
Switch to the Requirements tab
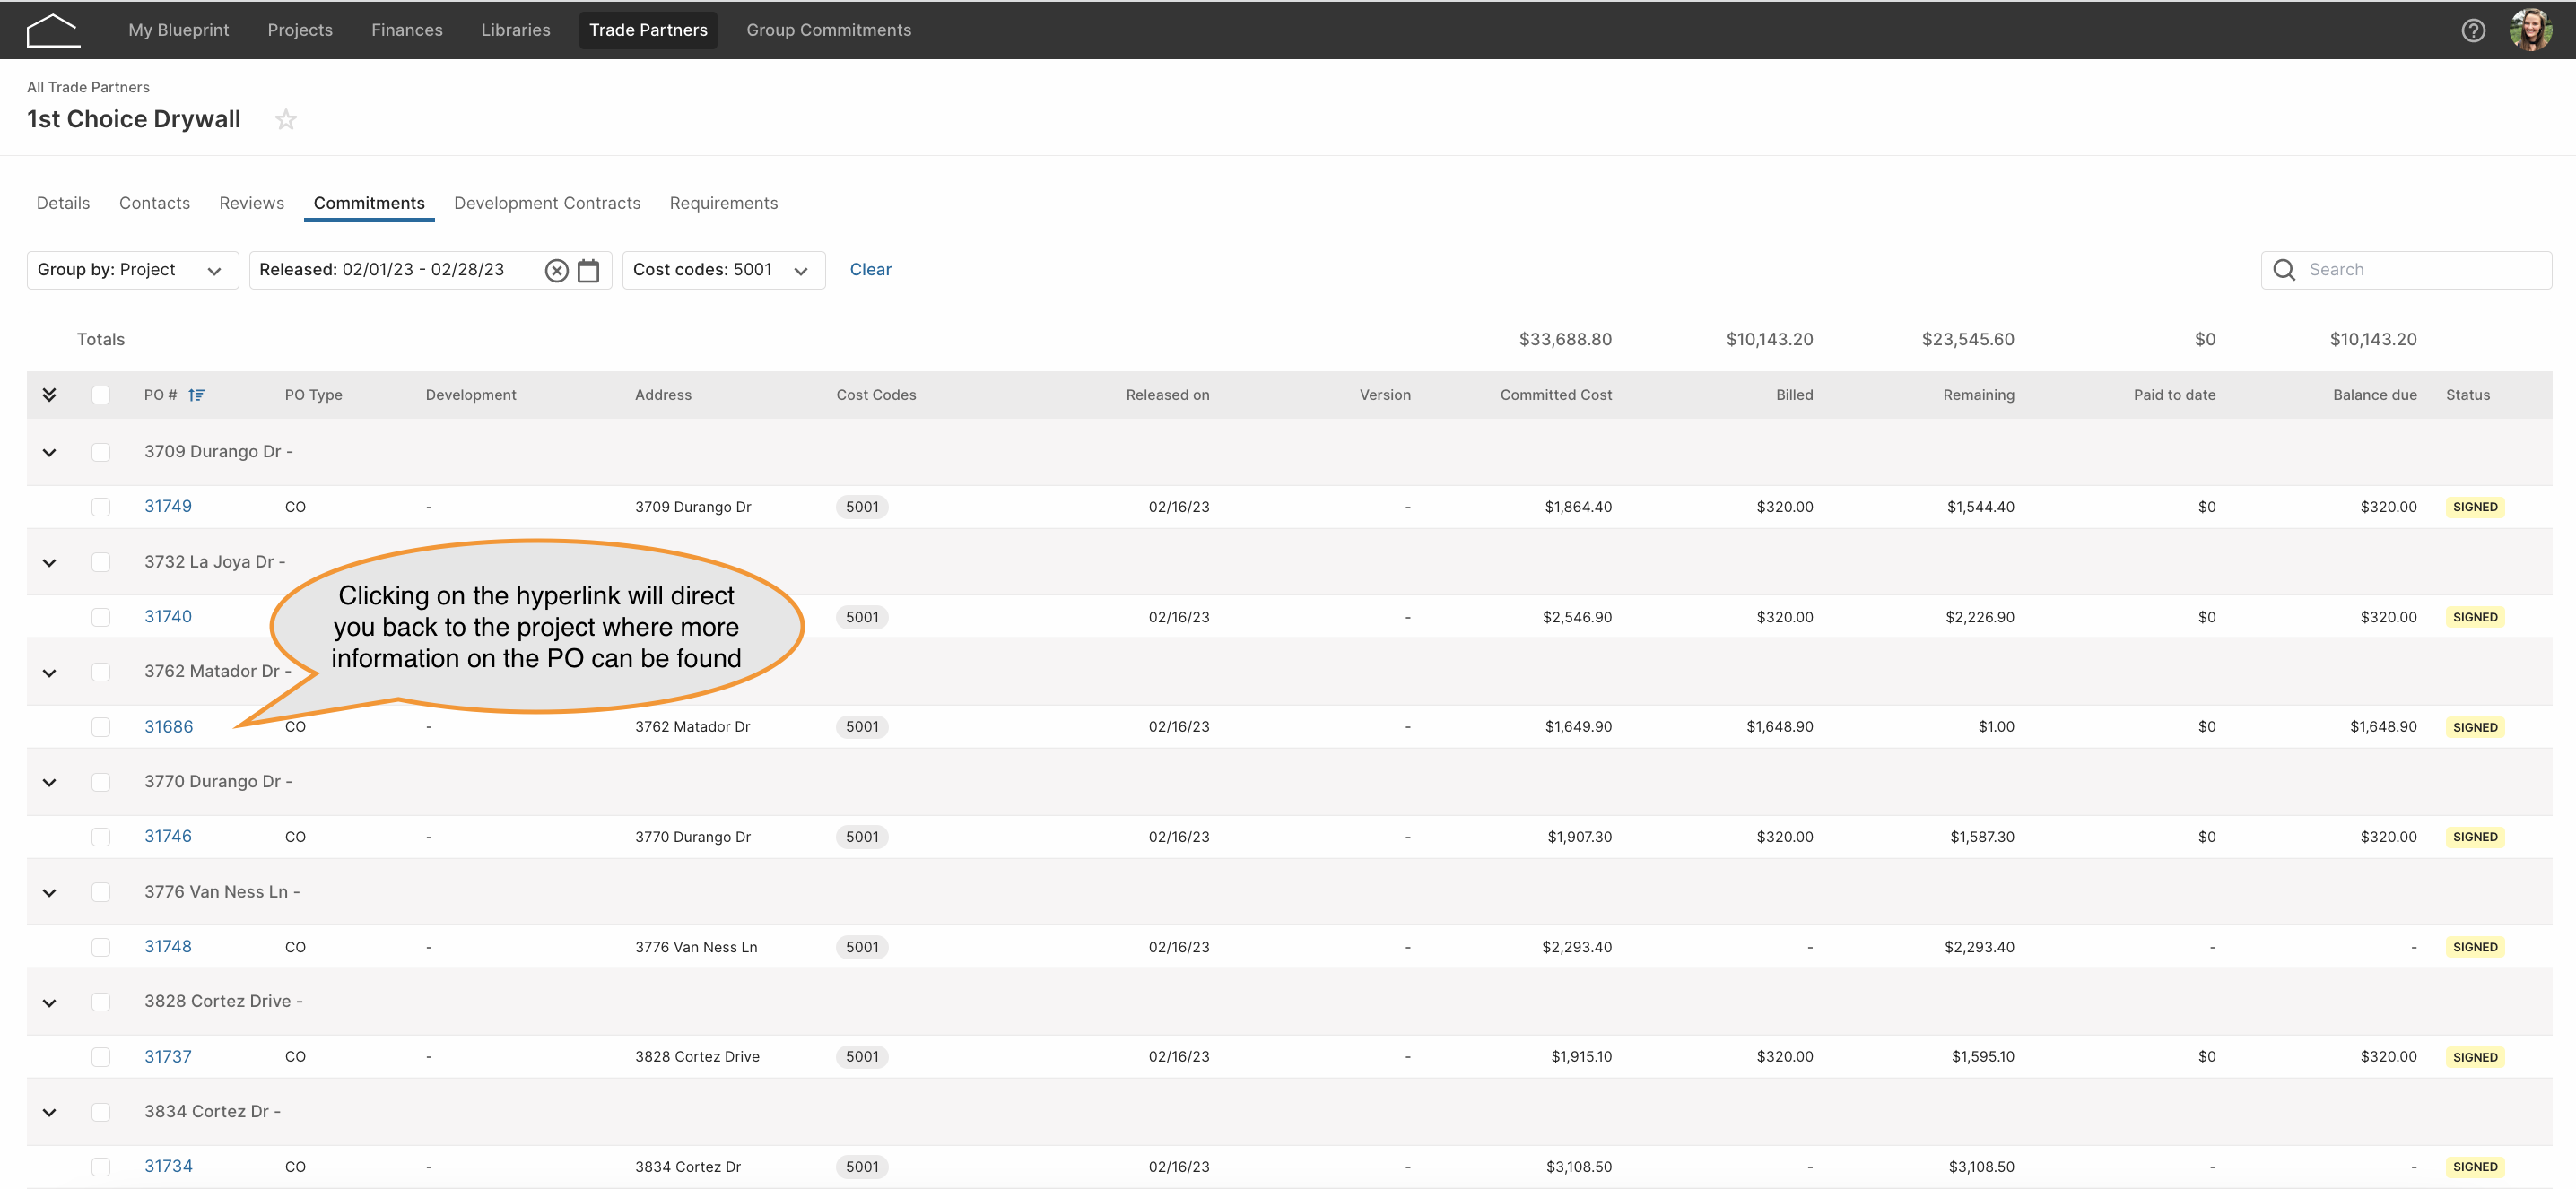pos(724,203)
